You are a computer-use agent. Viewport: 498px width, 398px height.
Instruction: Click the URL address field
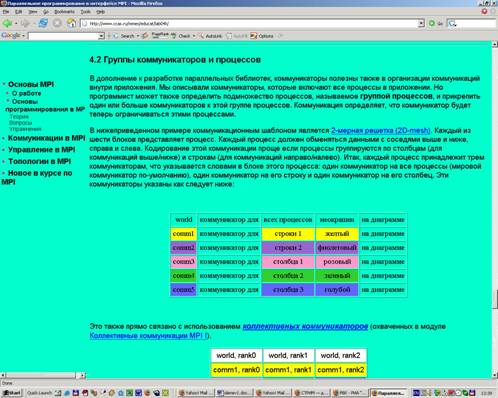pyautogui.click(x=249, y=23)
